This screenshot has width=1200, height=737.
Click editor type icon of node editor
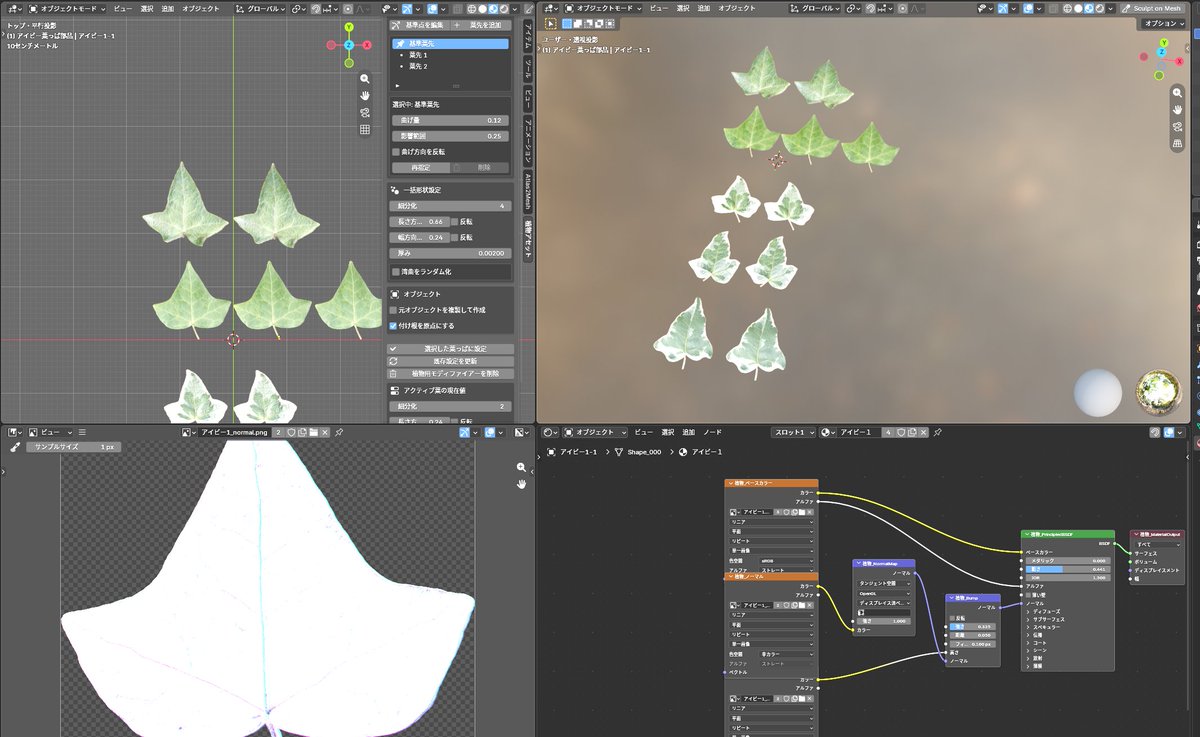(552, 432)
